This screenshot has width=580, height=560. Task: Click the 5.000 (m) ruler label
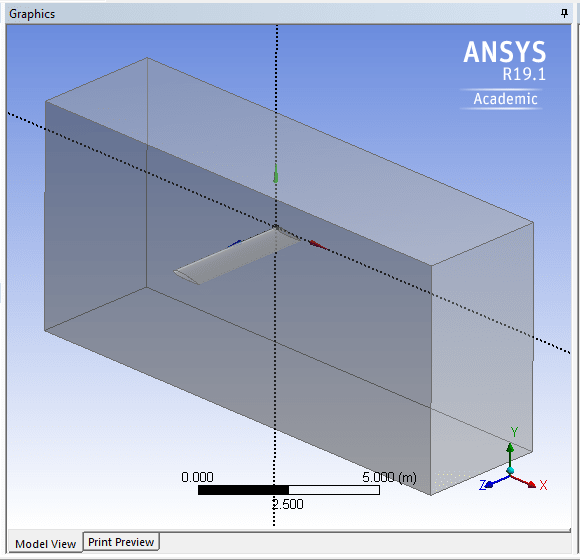[x=389, y=477]
